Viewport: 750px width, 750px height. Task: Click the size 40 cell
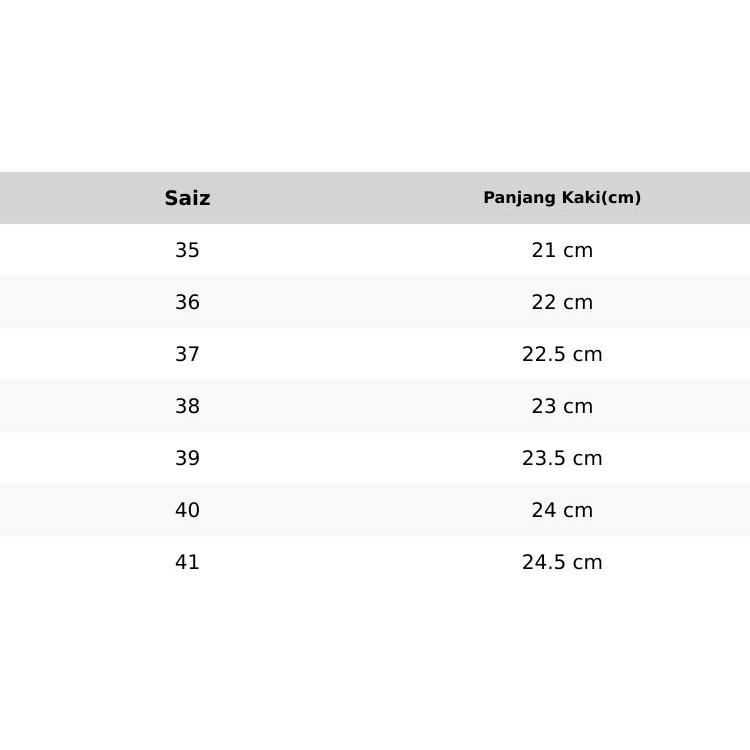coord(187,510)
